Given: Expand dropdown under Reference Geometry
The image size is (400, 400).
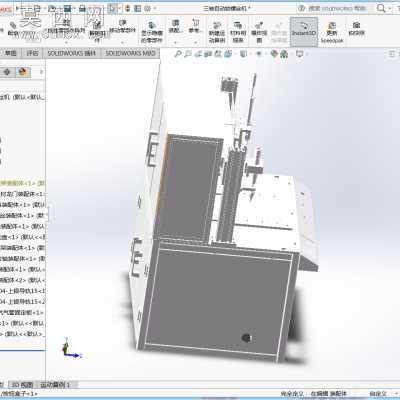Looking at the screenshot, I should (x=196, y=42).
